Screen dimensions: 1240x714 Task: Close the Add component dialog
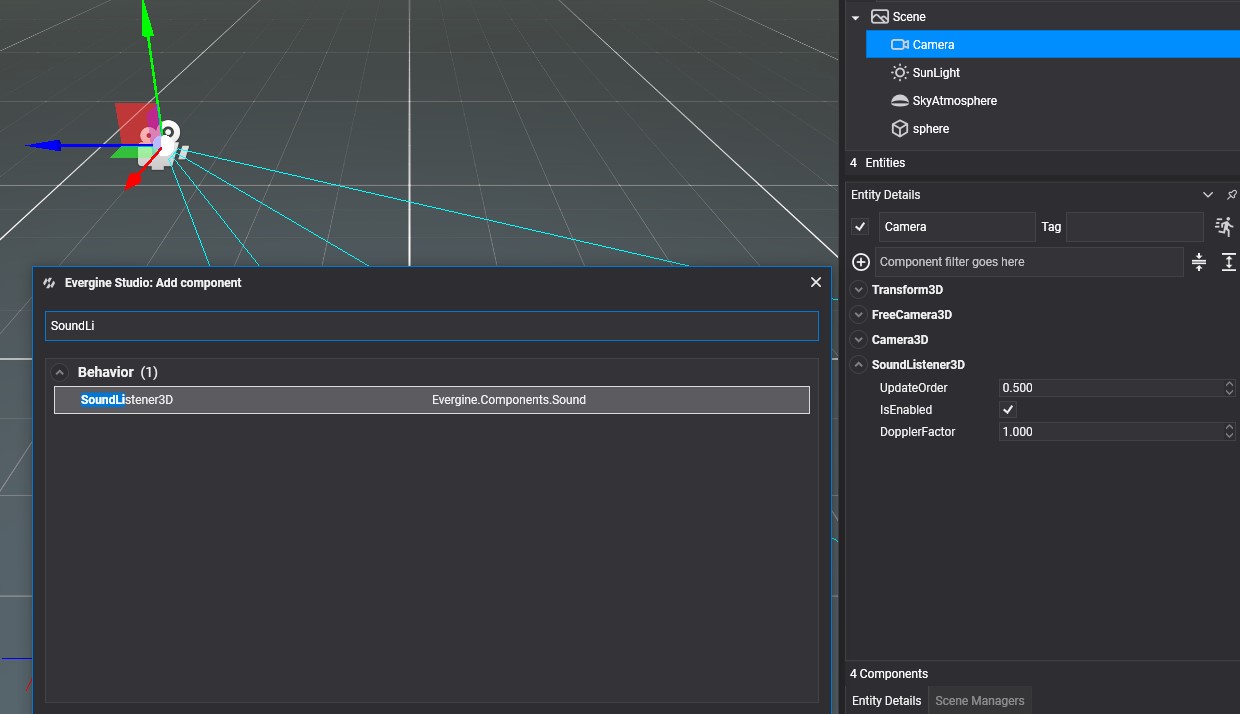pos(815,283)
